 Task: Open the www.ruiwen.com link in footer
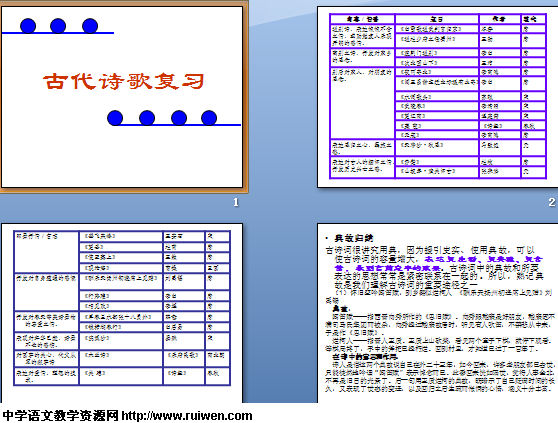click(x=187, y=416)
